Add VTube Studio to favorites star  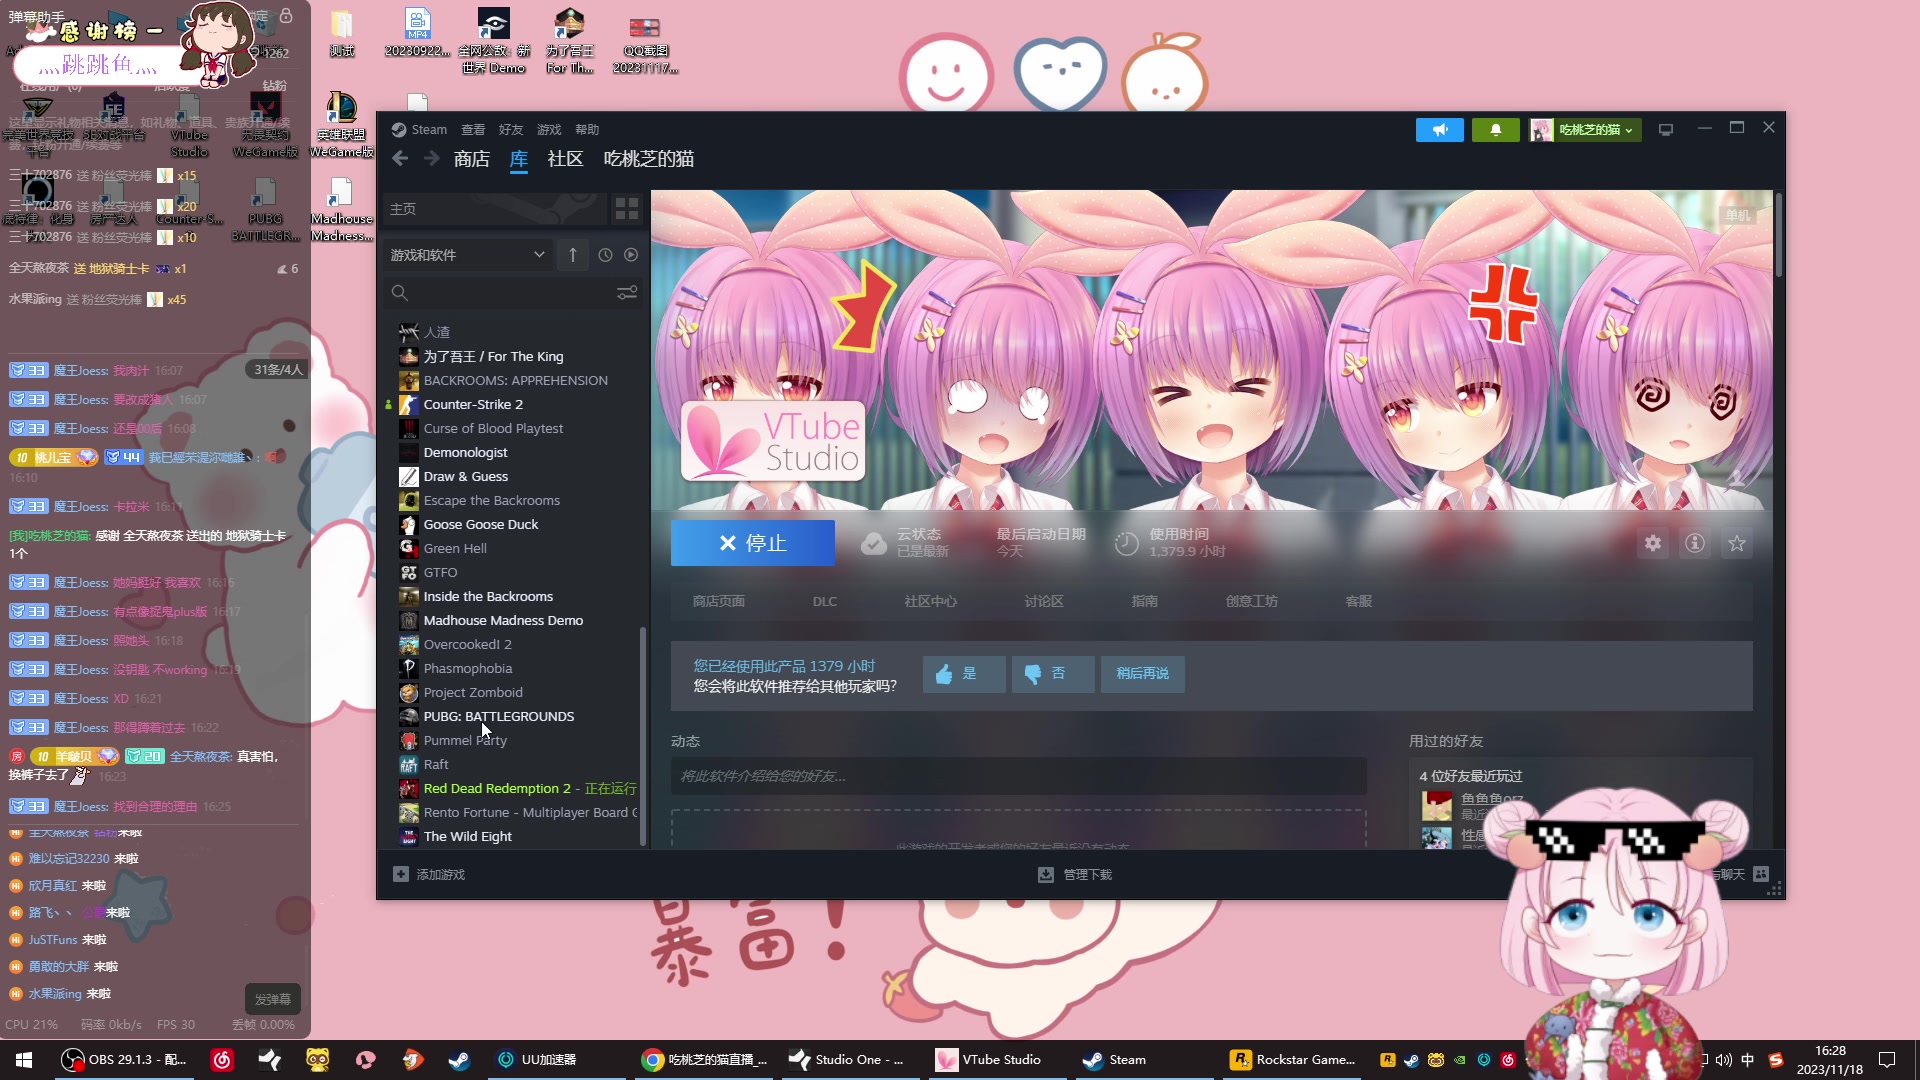point(1737,543)
